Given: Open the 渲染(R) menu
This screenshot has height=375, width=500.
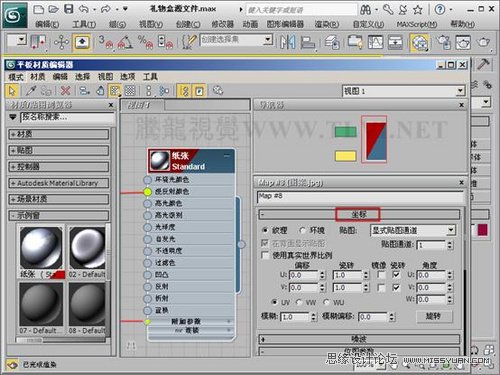Looking at the screenshot, I should point(326,24).
